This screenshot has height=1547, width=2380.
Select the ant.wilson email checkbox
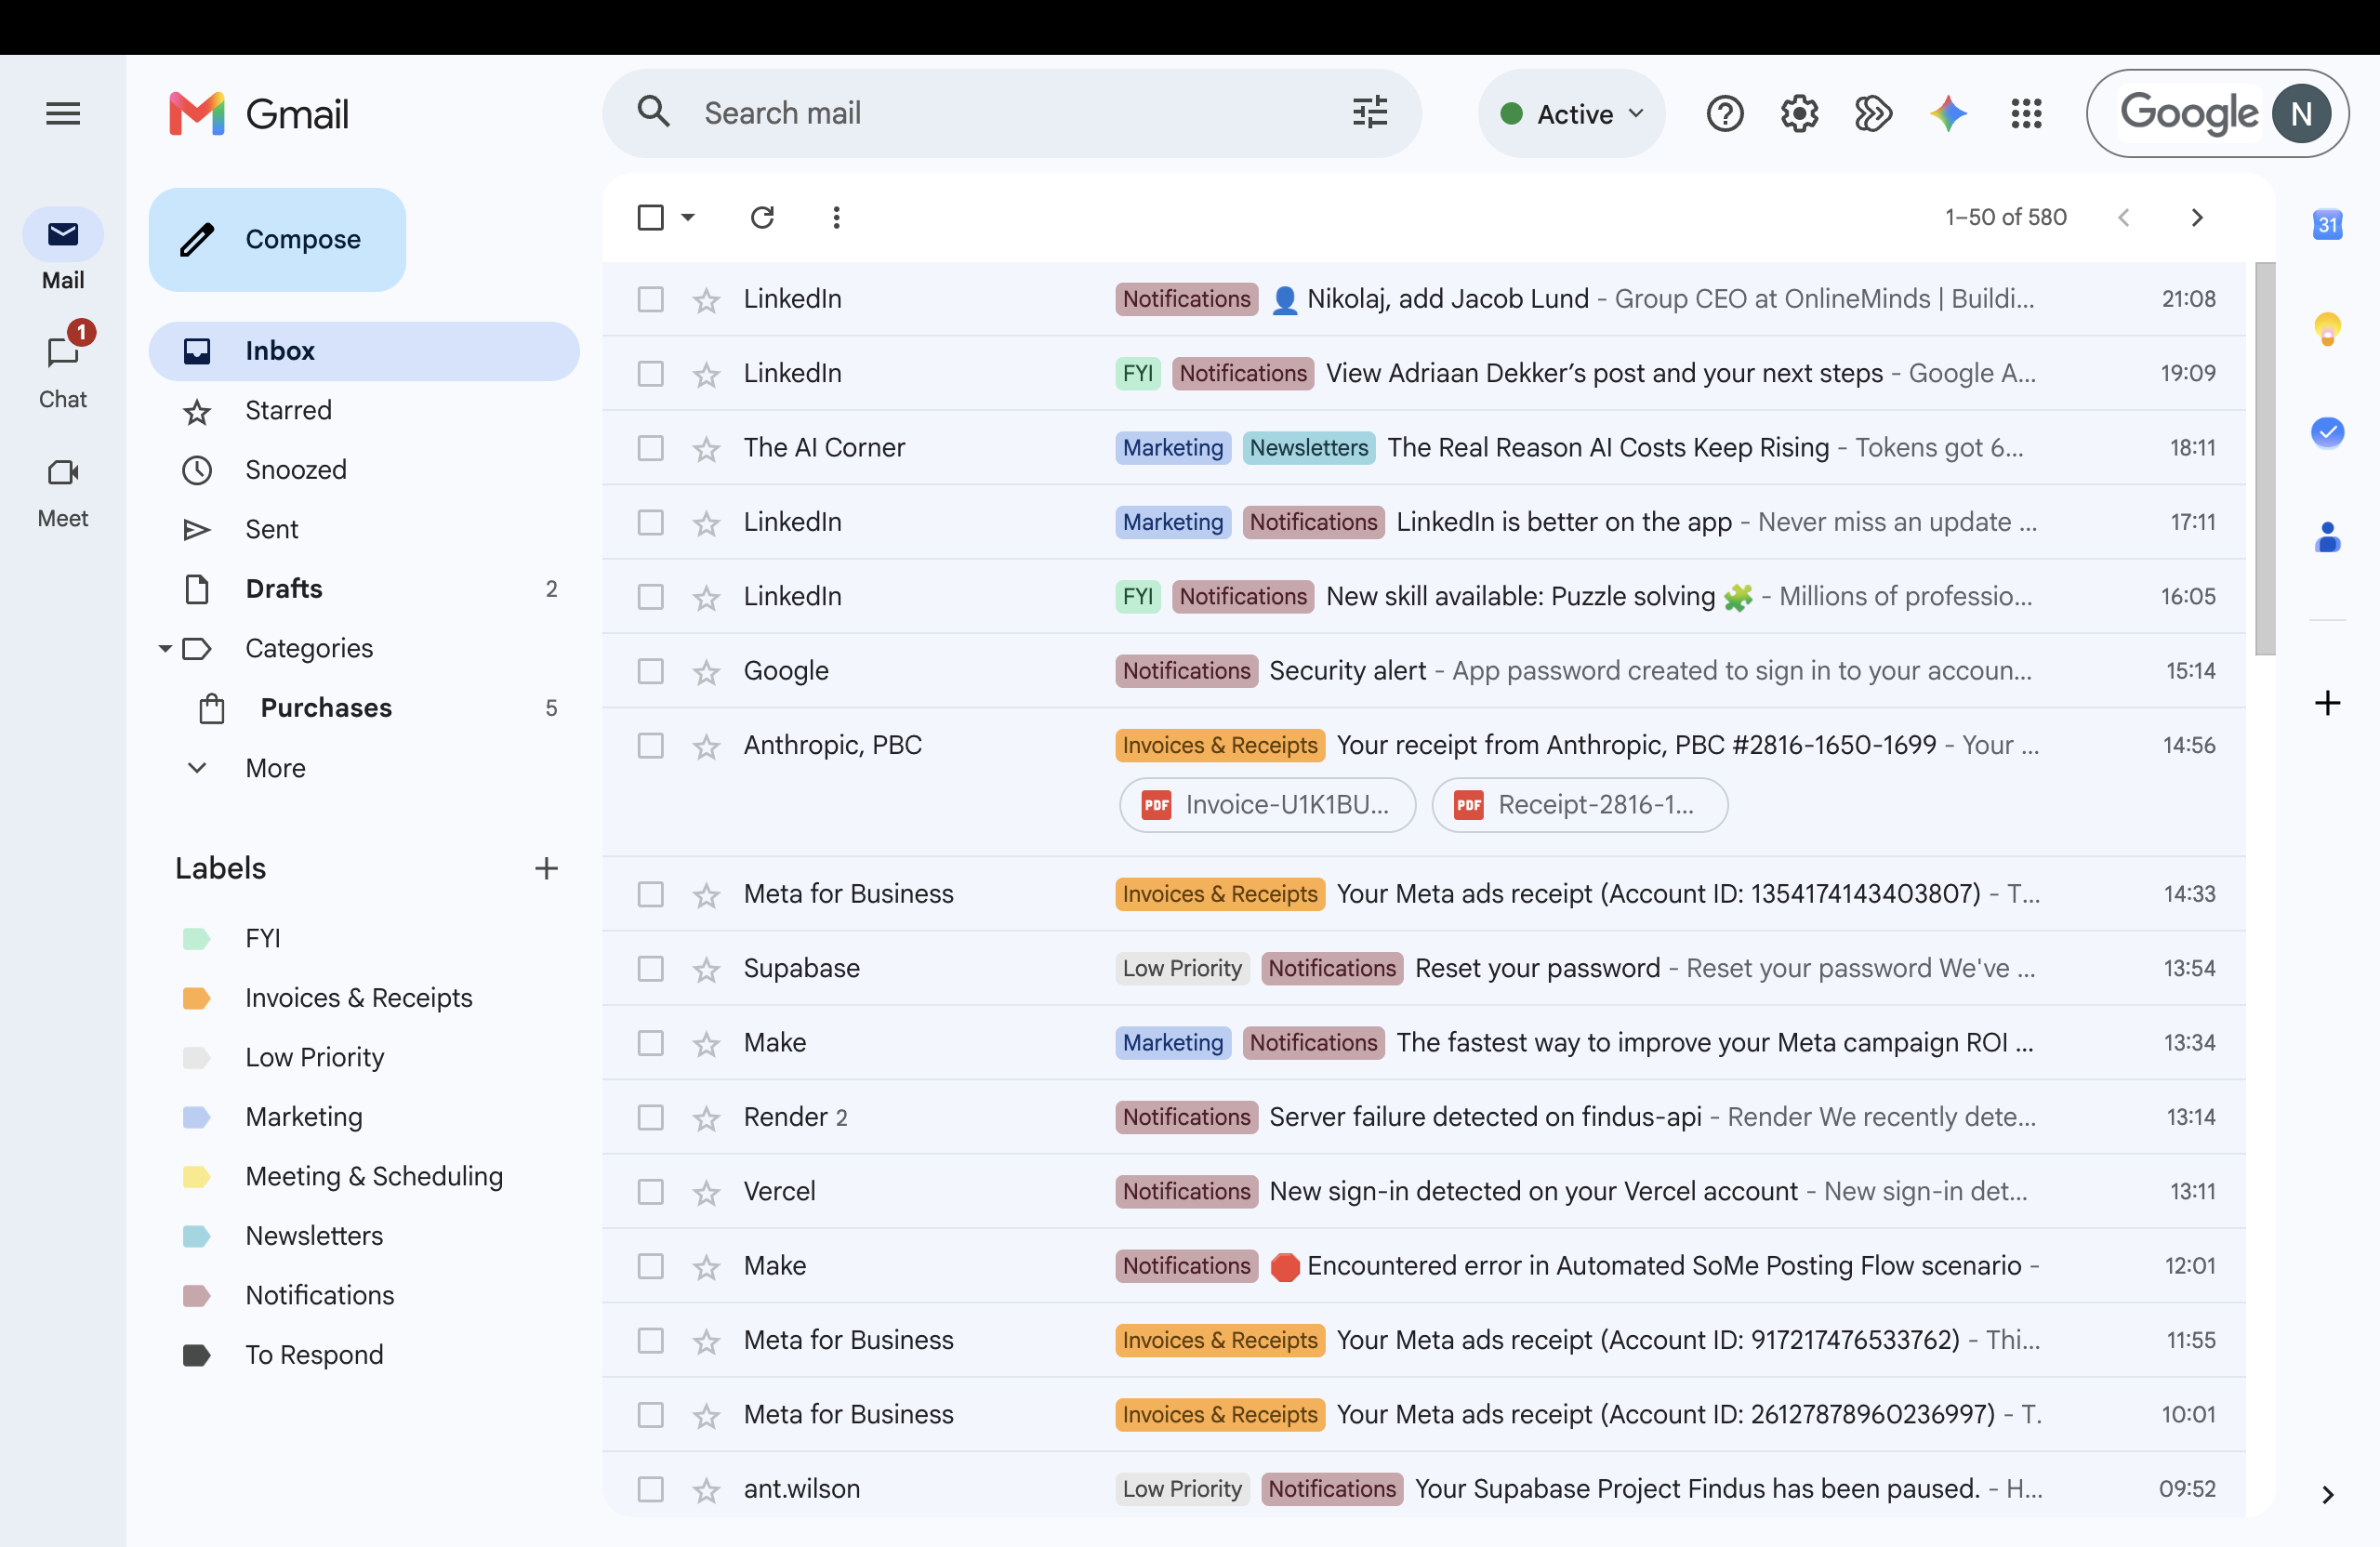[x=650, y=1489]
